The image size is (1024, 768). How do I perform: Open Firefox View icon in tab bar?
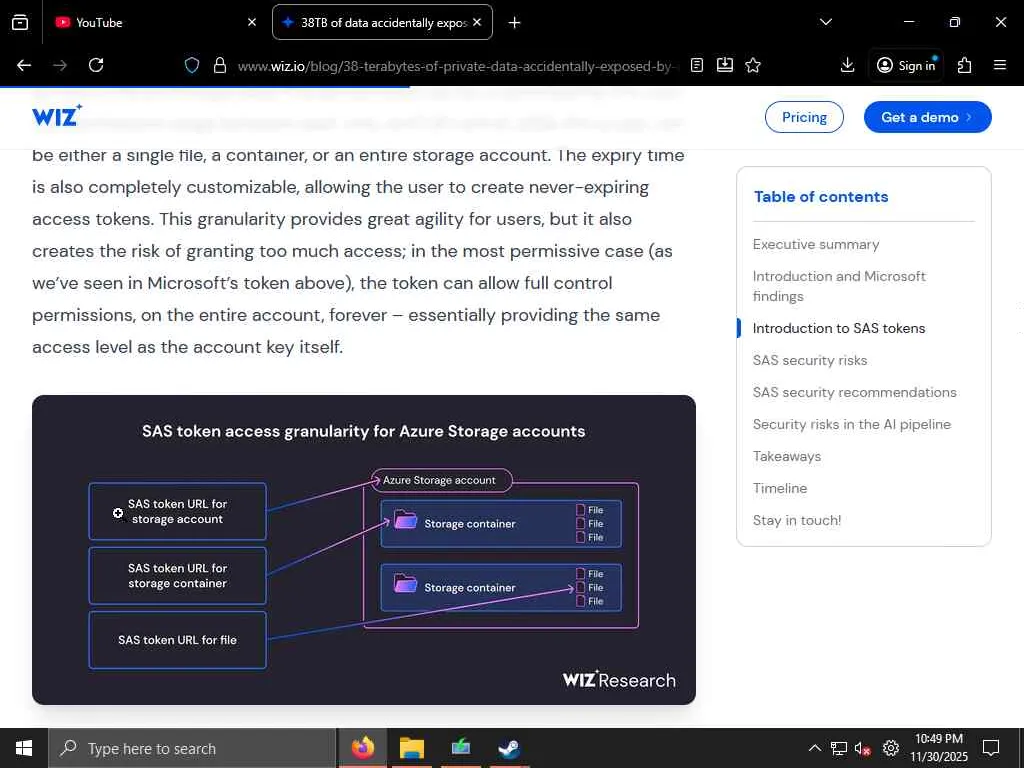(x=20, y=22)
